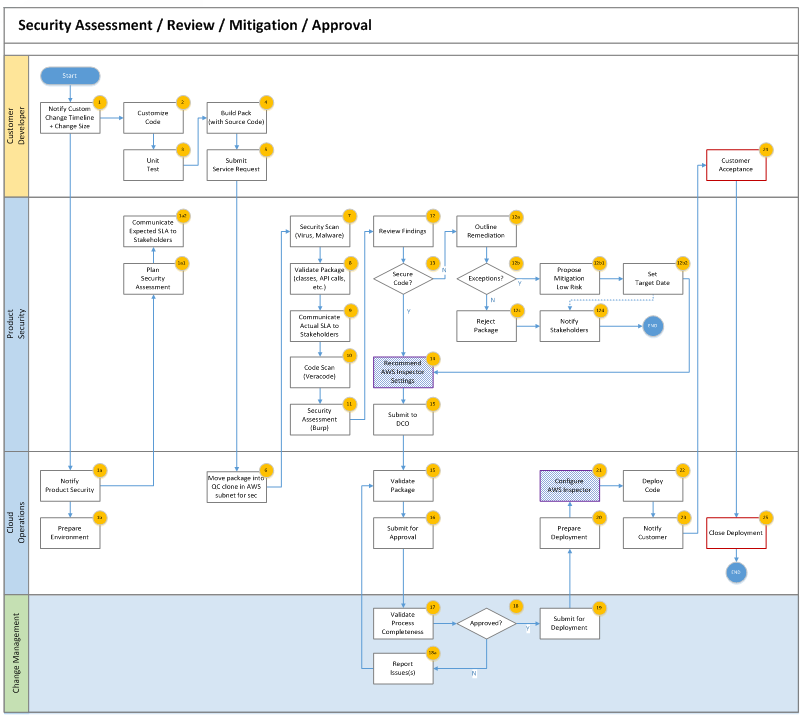Select the 'Approved?' decision diamond
The height and width of the screenshot is (717, 802).
[x=486, y=624]
